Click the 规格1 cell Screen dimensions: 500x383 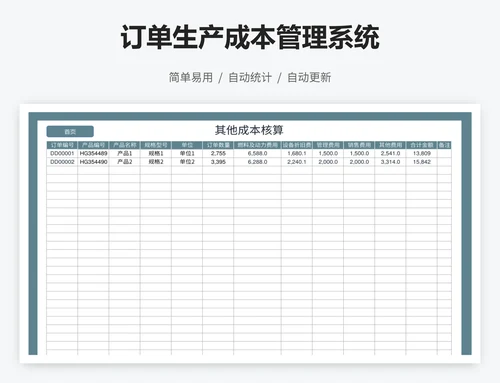click(156, 153)
